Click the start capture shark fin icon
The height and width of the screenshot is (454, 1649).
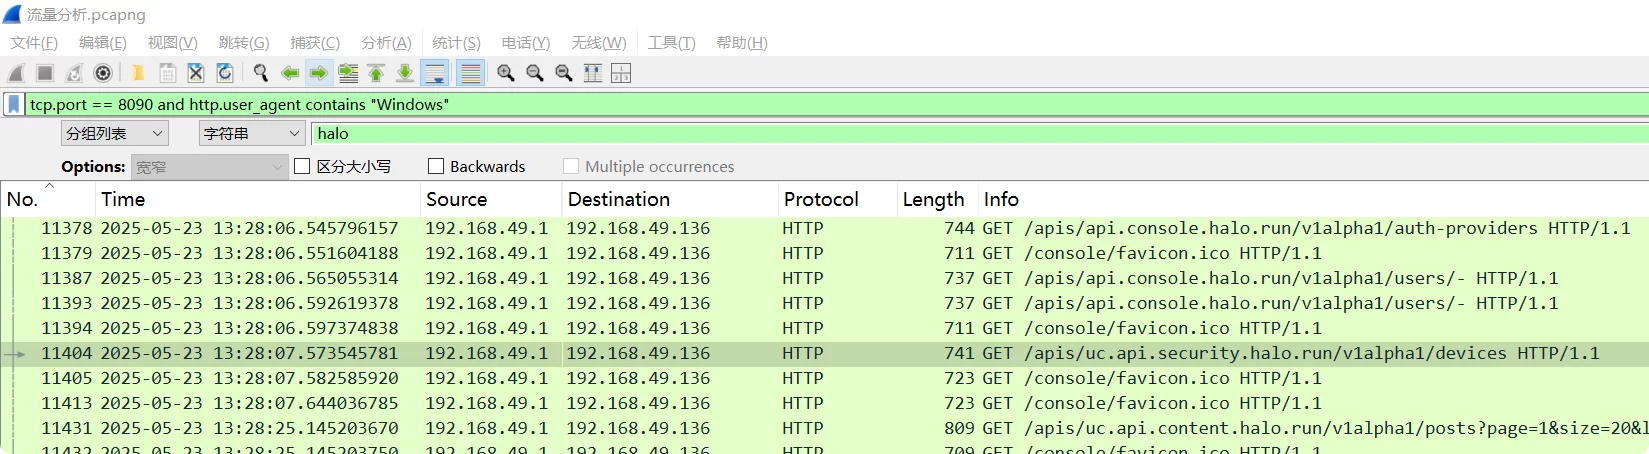pyautogui.click(x=16, y=73)
